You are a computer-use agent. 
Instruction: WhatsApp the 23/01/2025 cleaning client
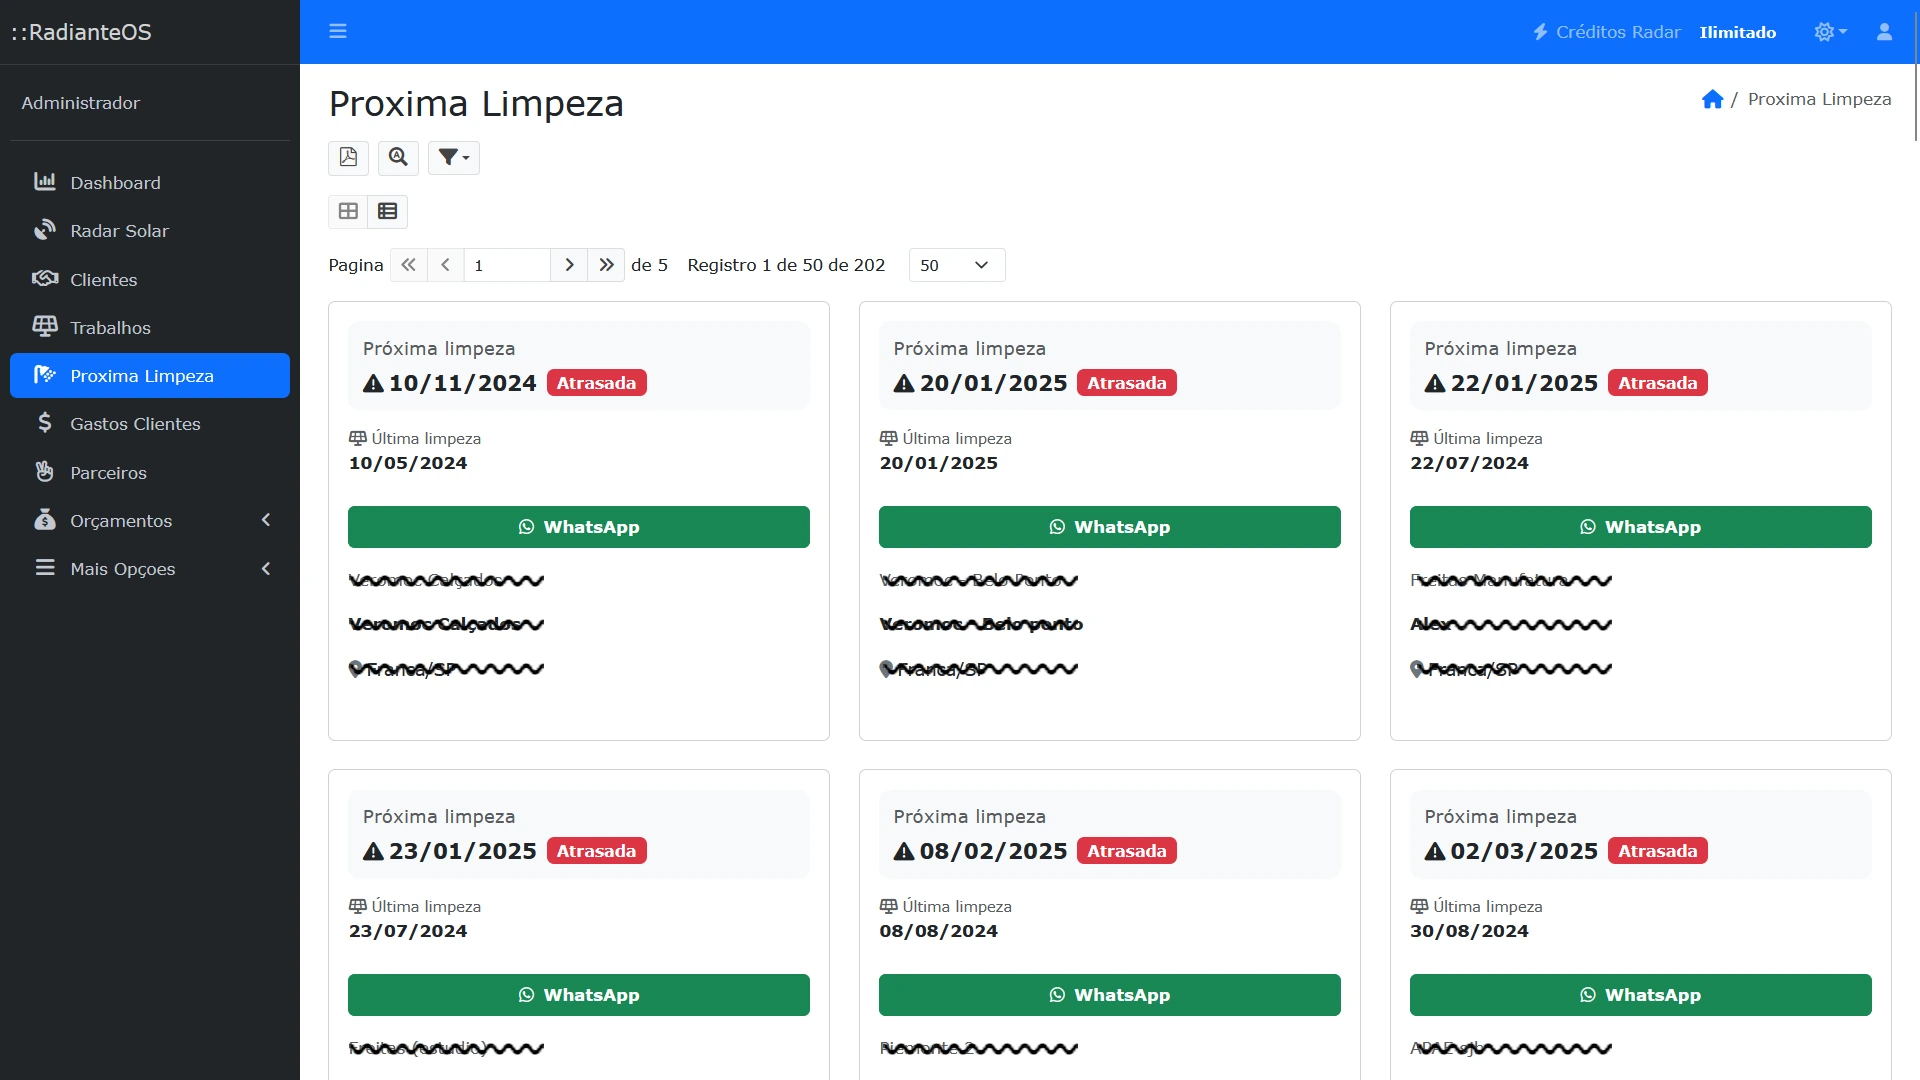point(579,995)
